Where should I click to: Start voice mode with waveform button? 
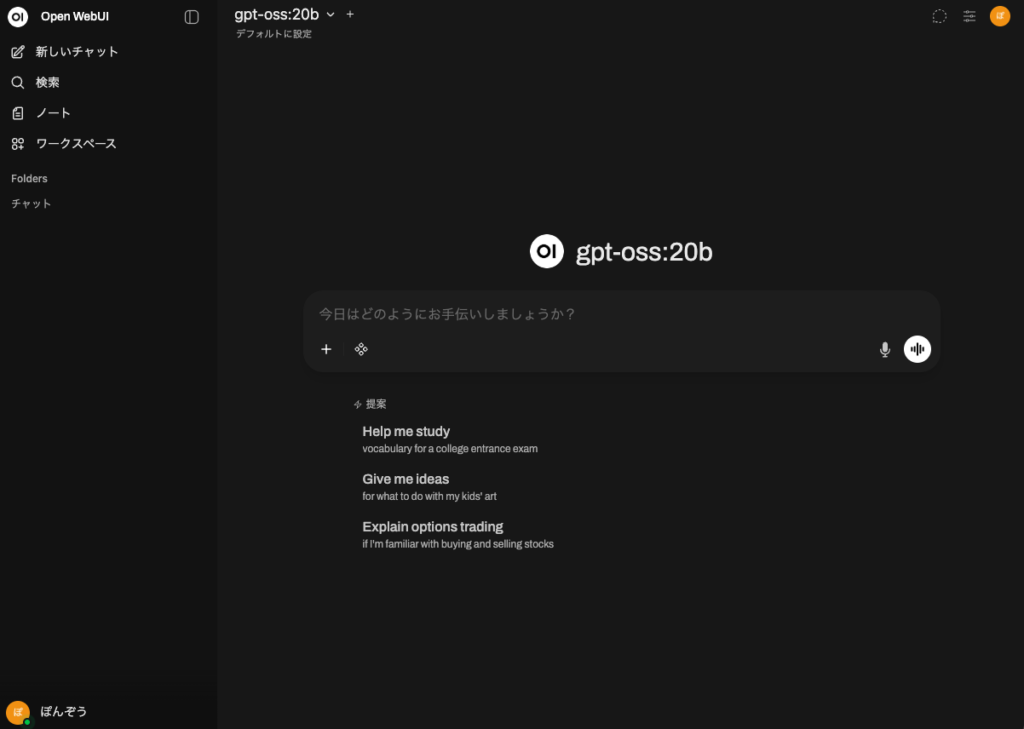click(917, 349)
